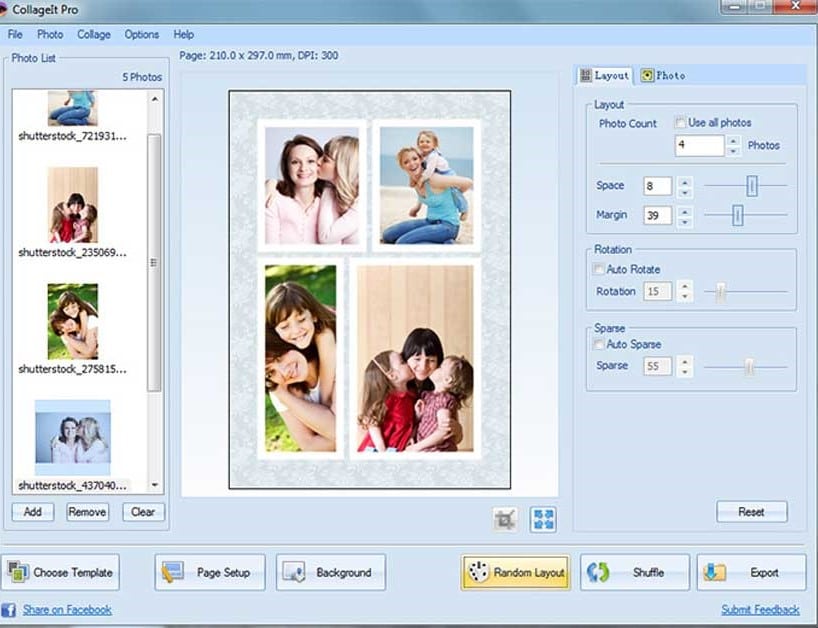Click the fit-to-window arrows icon below the canvas
The image size is (818, 628).
click(x=543, y=520)
